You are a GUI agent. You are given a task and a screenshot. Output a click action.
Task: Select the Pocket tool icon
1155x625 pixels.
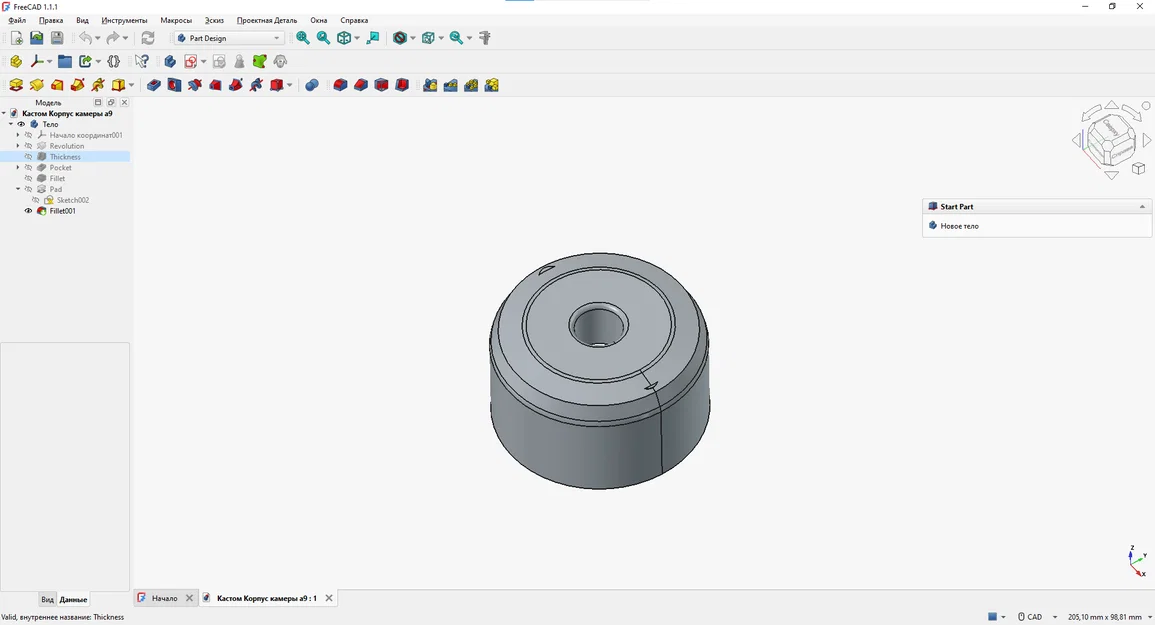click(x=153, y=85)
